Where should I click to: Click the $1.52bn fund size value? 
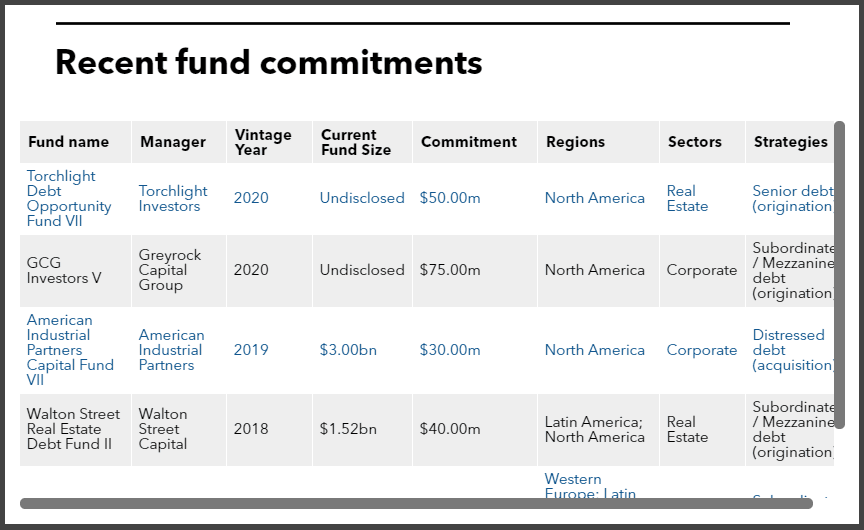click(x=348, y=429)
